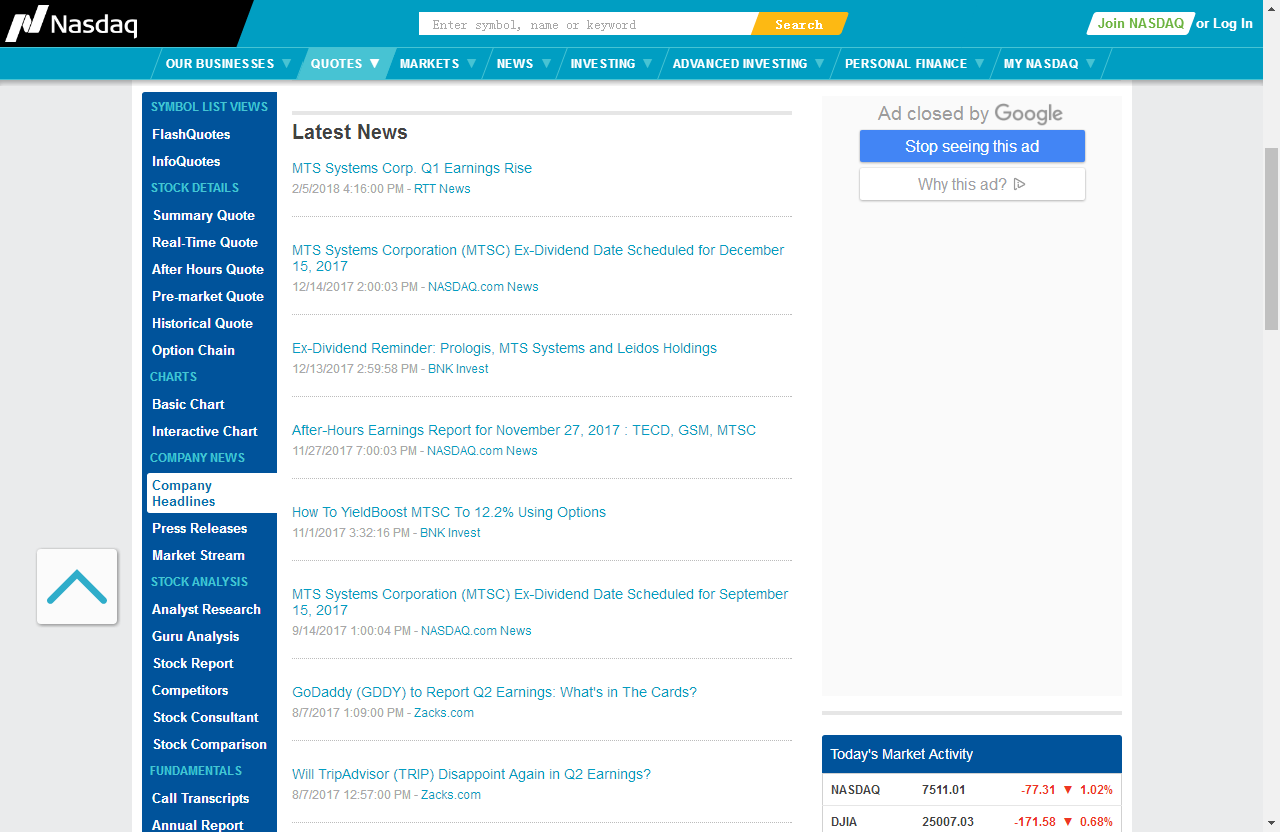
Task: Open the Personal Finance menu
Action: [x=906, y=63]
